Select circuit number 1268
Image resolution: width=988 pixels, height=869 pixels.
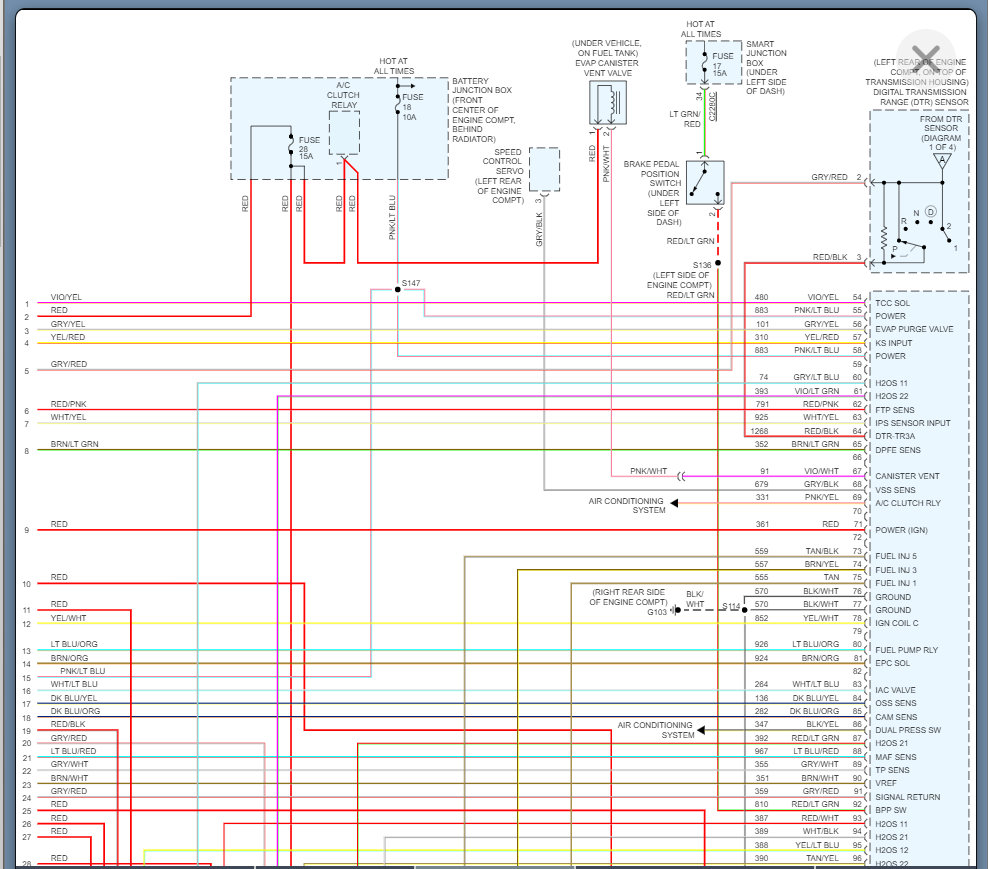[759, 432]
